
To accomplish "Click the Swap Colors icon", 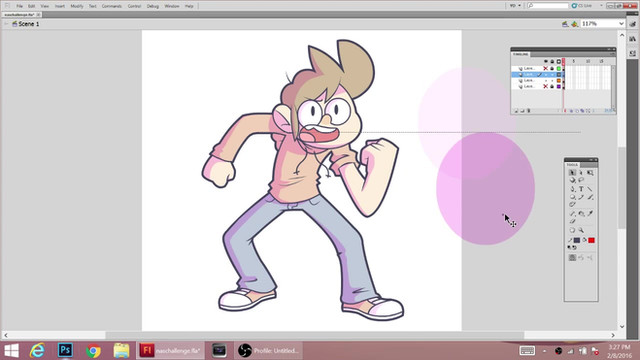I will coord(574,247).
